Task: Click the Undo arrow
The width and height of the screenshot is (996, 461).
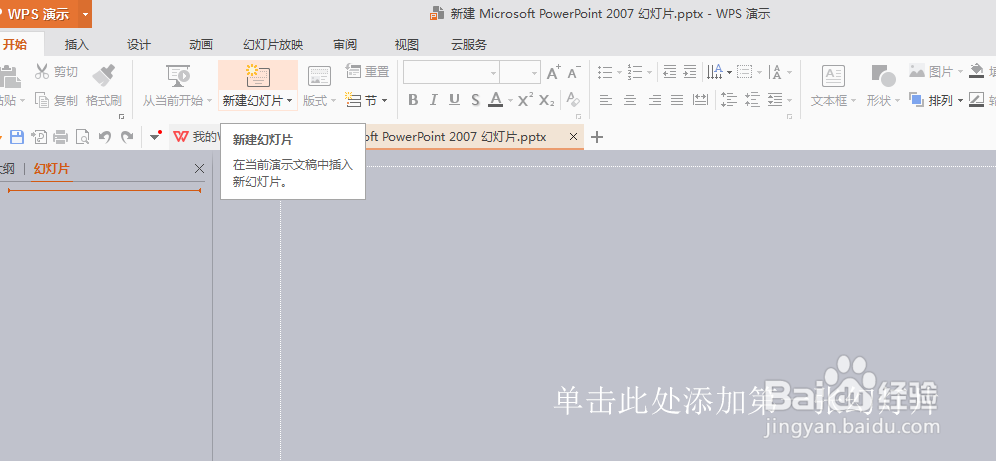Action: coord(105,137)
